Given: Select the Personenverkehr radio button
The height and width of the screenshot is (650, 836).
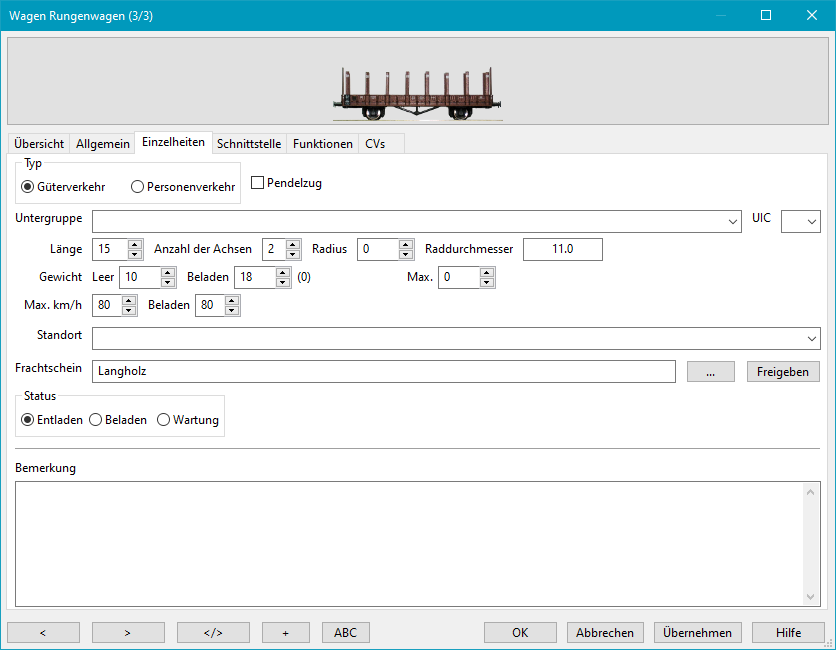Looking at the screenshot, I should 138,187.
